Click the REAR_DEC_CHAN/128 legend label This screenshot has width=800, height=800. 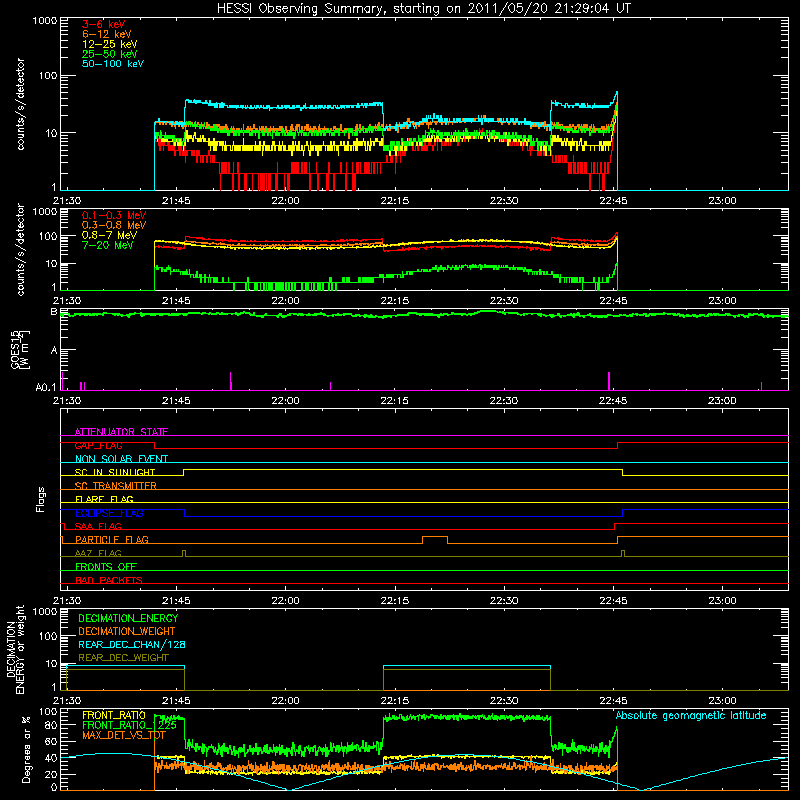pyautogui.click(x=132, y=644)
